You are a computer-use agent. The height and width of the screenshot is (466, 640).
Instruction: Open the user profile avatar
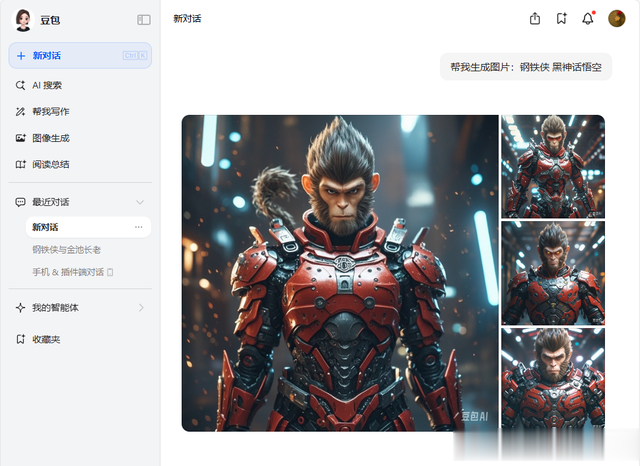616,18
